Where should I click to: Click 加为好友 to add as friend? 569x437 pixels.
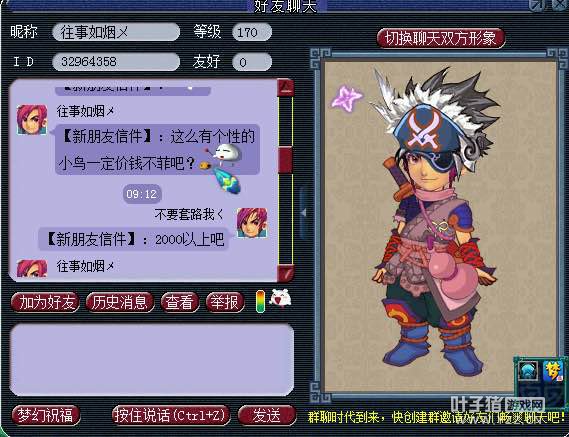46,302
